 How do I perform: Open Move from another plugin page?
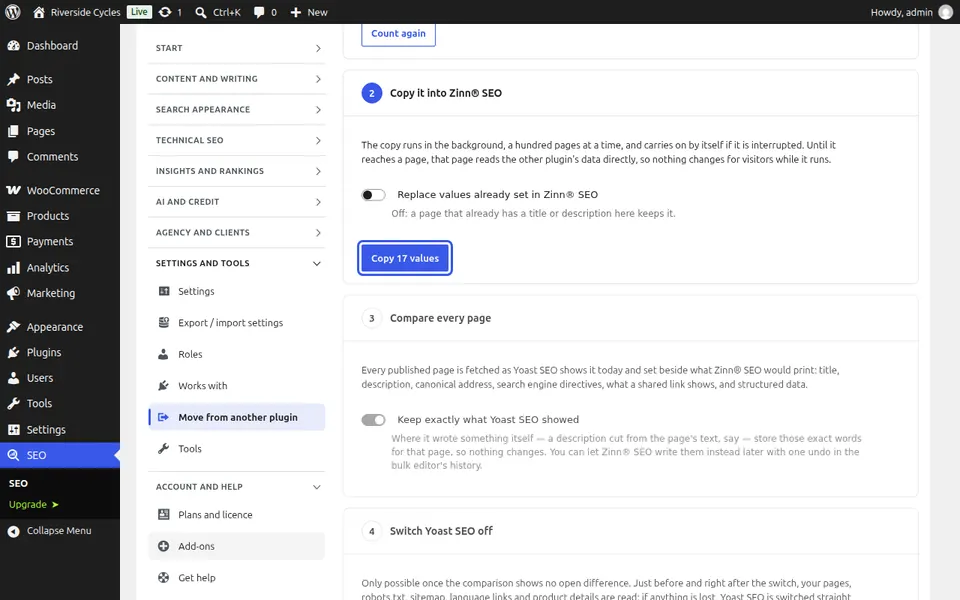pos(237,417)
